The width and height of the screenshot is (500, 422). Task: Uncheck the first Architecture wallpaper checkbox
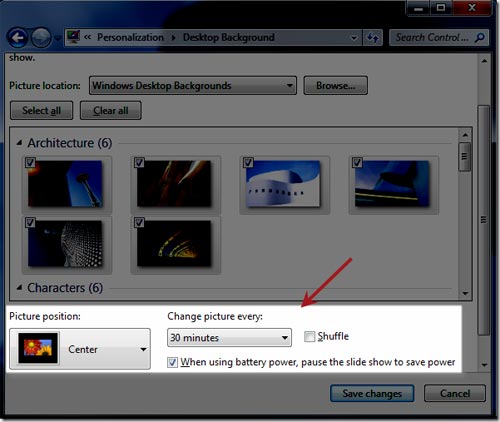coord(30,163)
